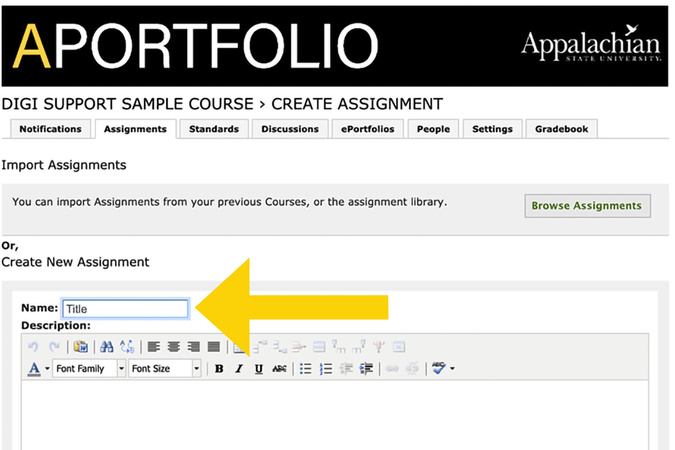Click the text color A button
This screenshot has width=675, height=450.
coord(34,369)
